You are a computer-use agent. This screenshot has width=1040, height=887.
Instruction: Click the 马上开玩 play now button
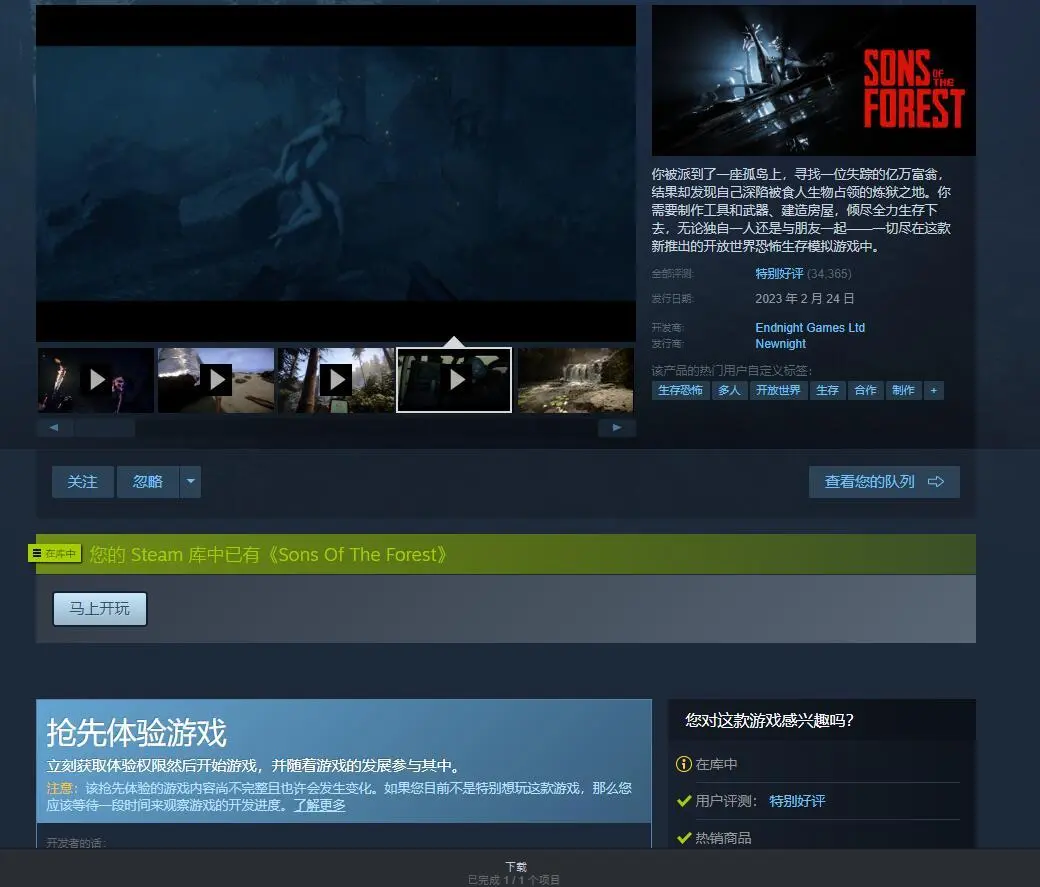[x=99, y=608]
